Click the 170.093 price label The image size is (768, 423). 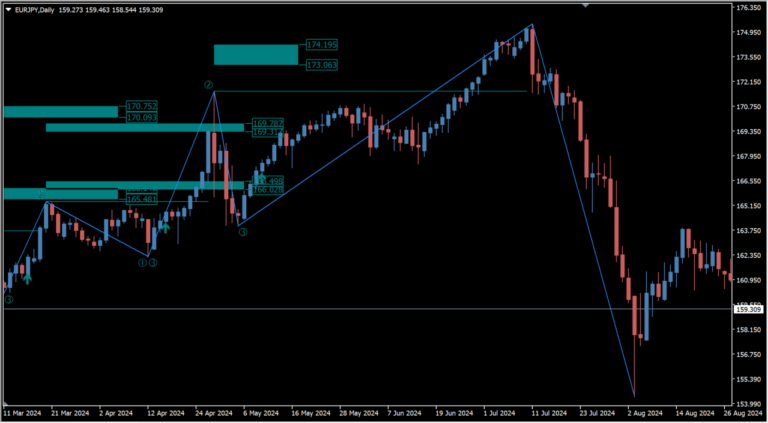click(142, 118)
